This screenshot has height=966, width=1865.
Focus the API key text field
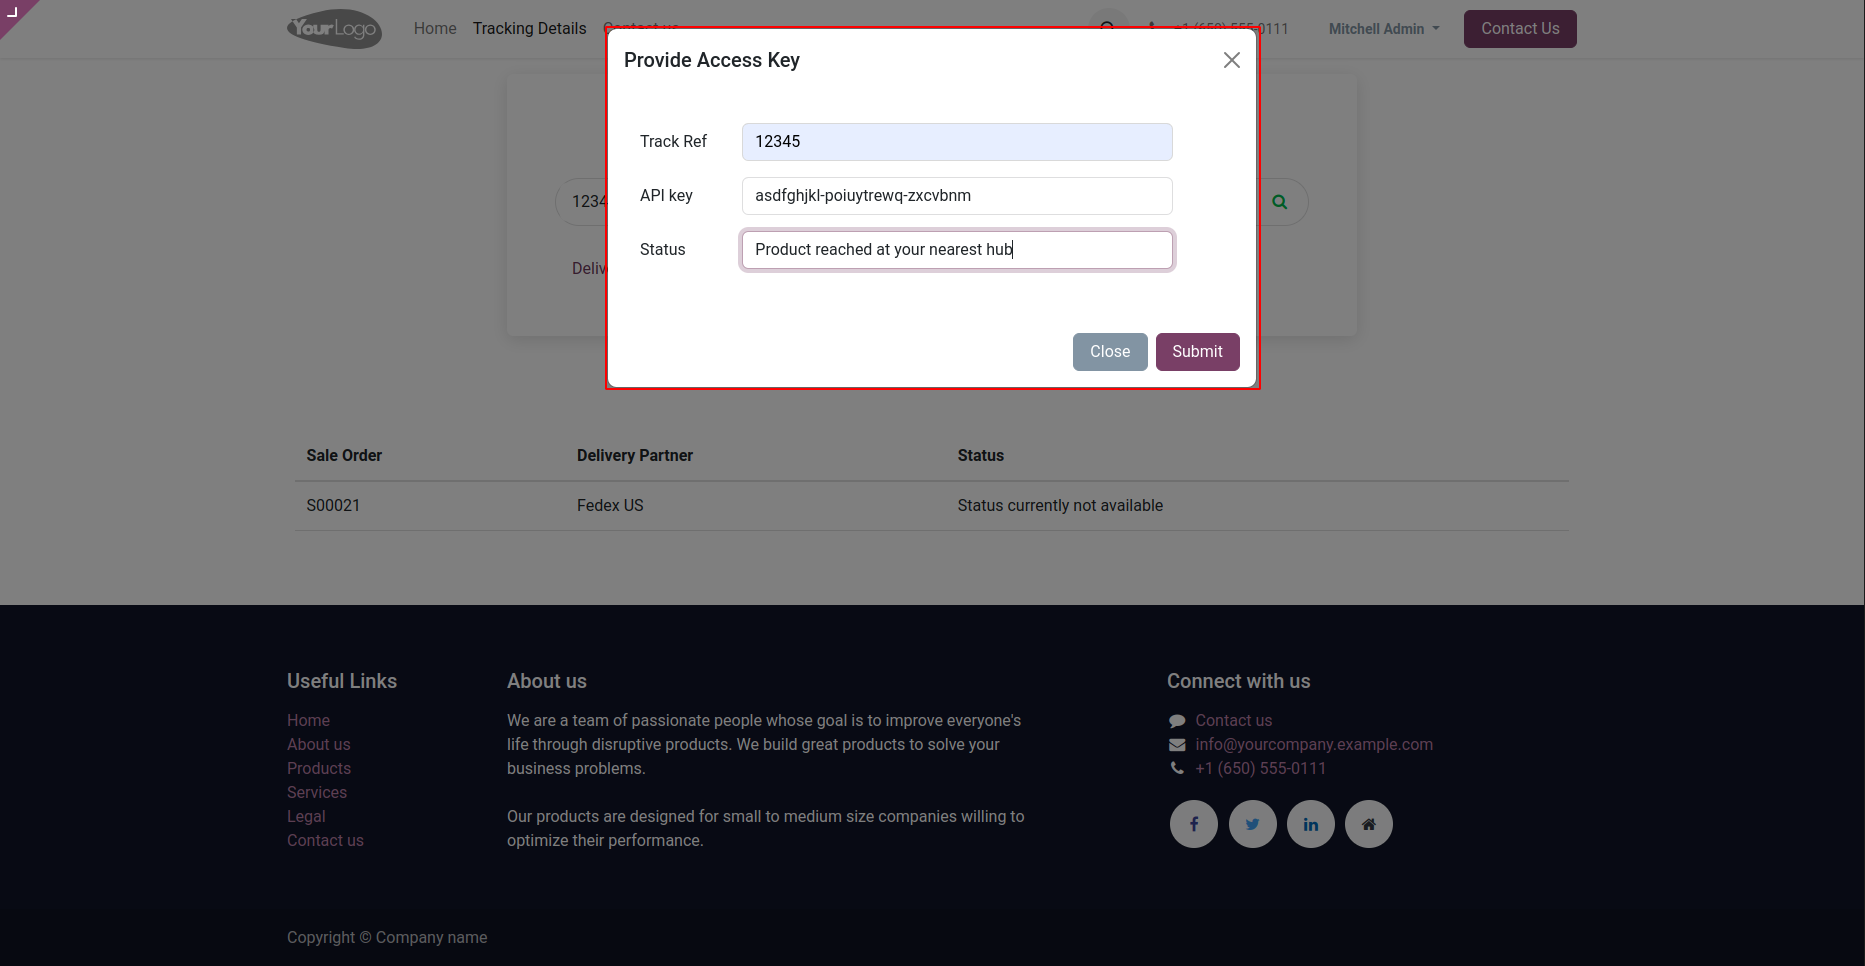coord(956,196)
